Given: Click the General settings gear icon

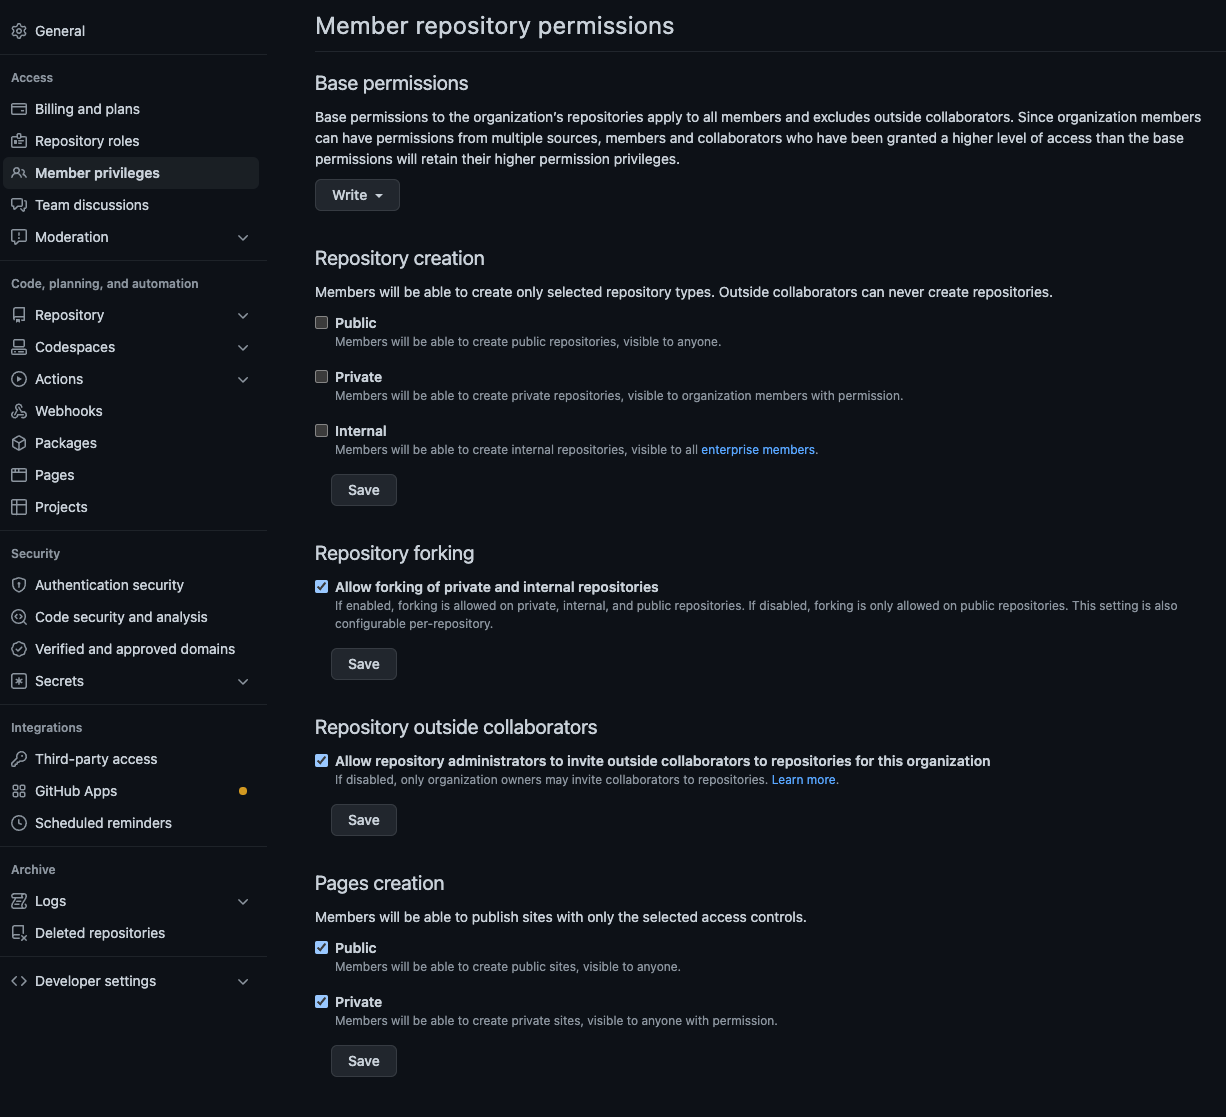Looking at the screenshot, I should (18, 31).
